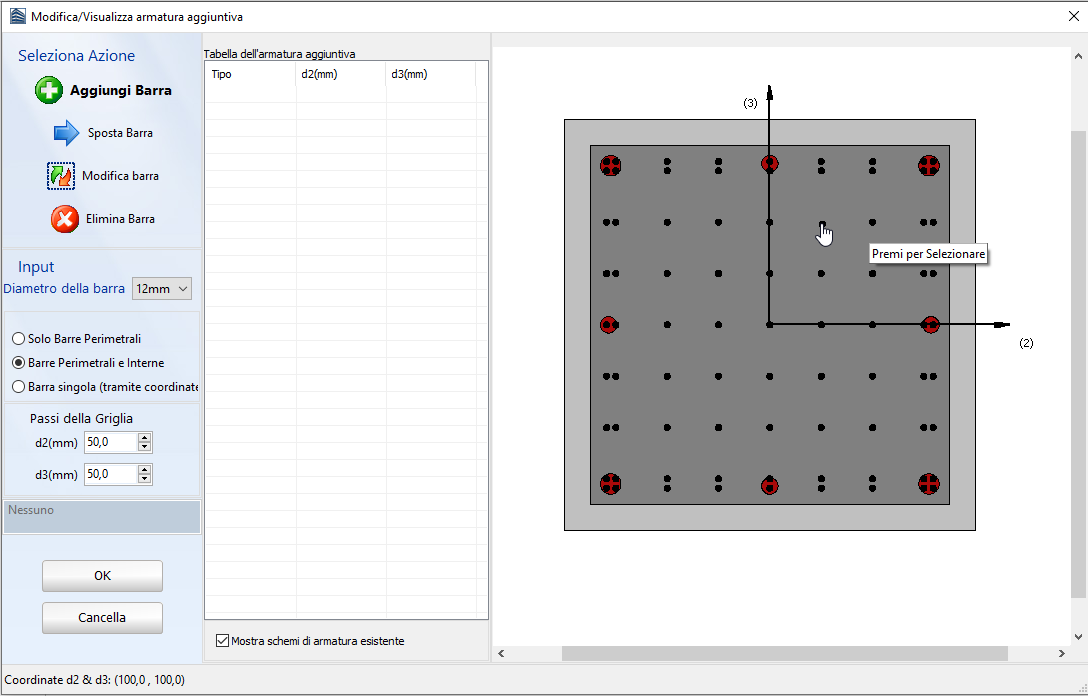Select the top-left red corner rebar
Screen dimensions: 1088x696
point(610,165)
